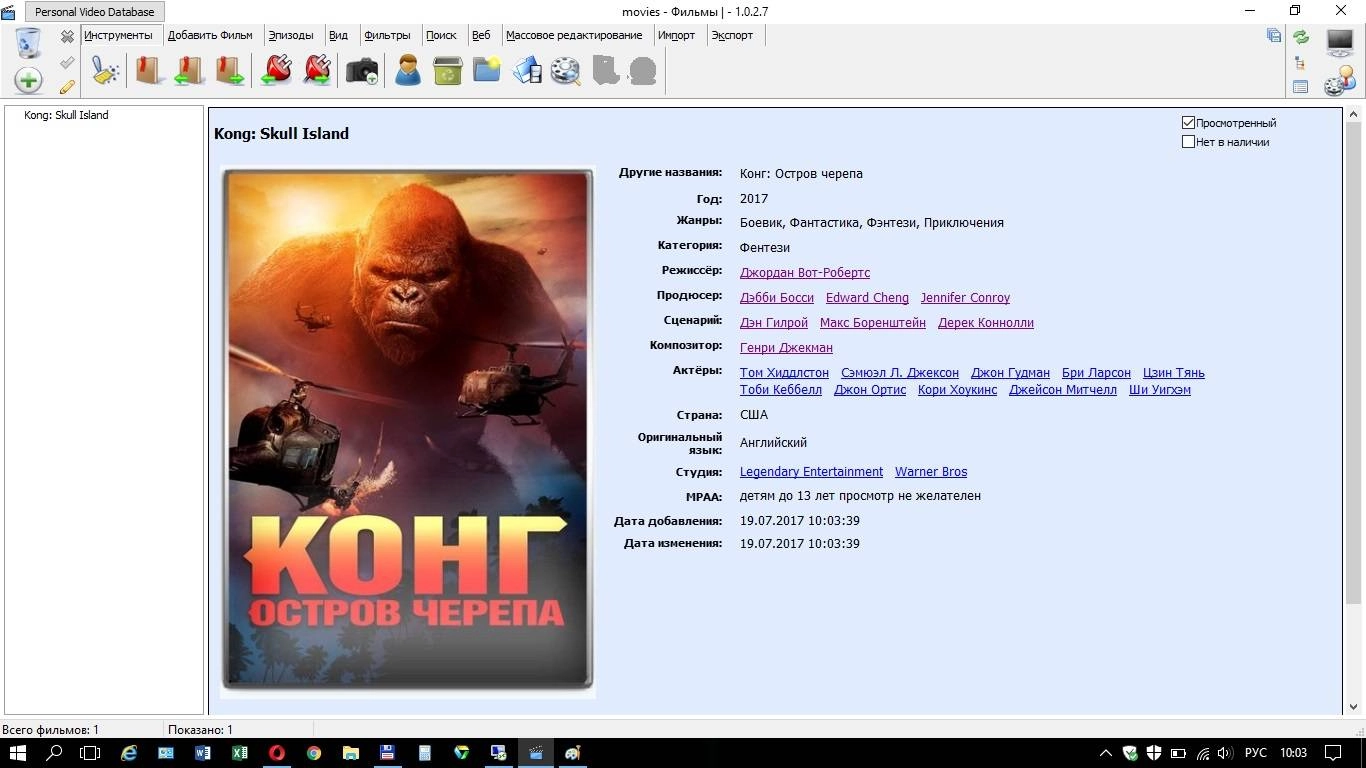
Task: Open director link Джордан Вот-Робертс
Action: [805, 272]
